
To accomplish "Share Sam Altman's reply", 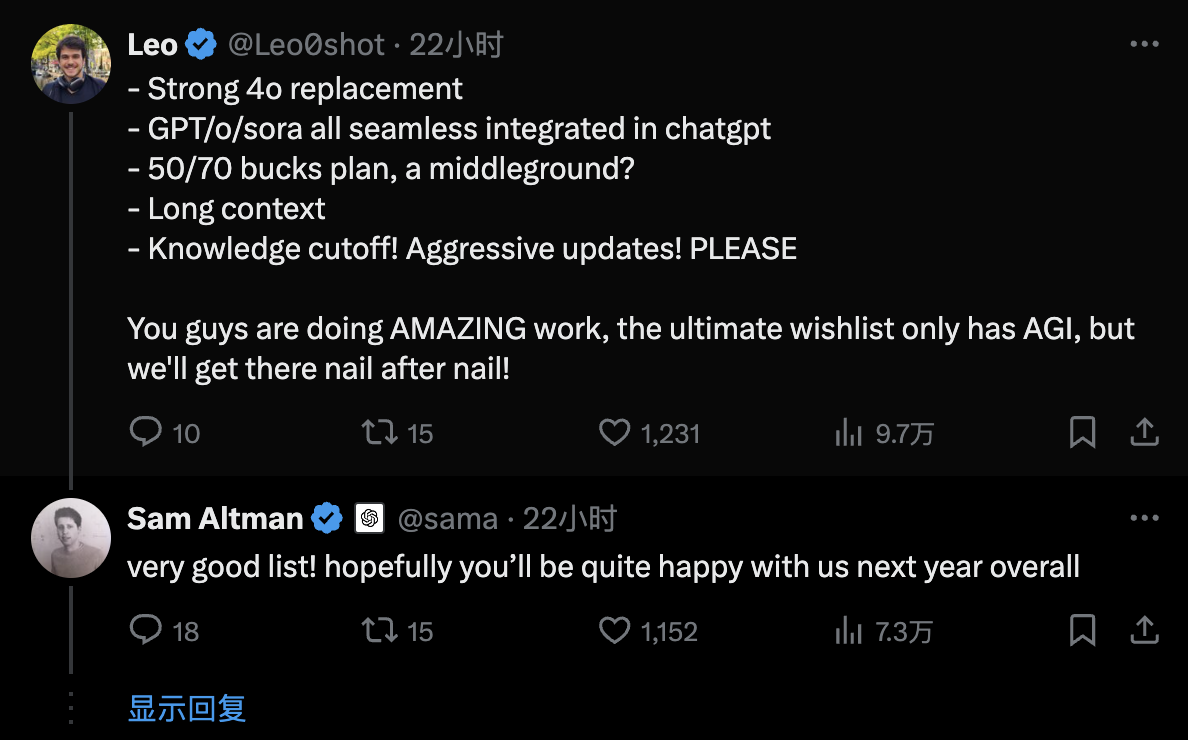I will (1144, 629).
